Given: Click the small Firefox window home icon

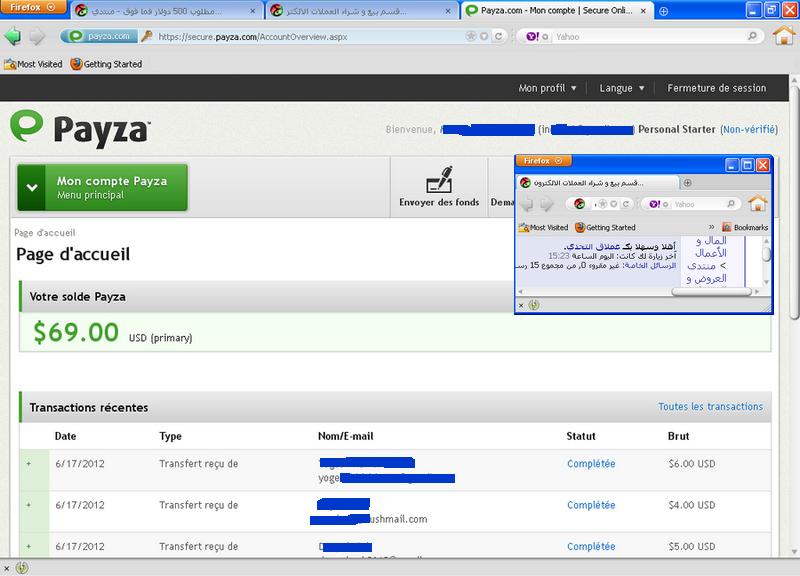Looking at the screenshot, I should (x=758, y=204).
